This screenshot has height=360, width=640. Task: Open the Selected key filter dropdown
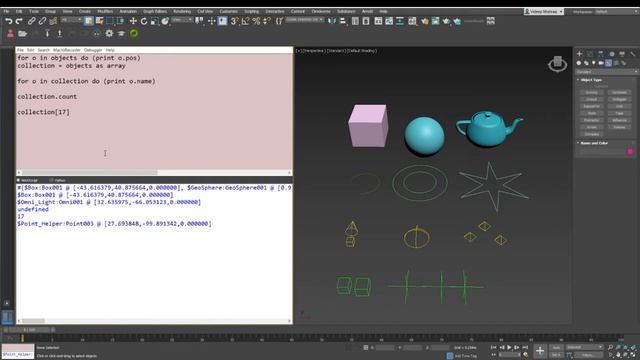[x=584, y=347]
